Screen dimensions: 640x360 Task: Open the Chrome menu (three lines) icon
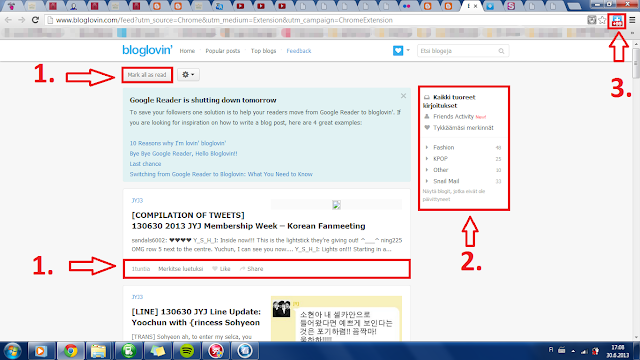632,20
